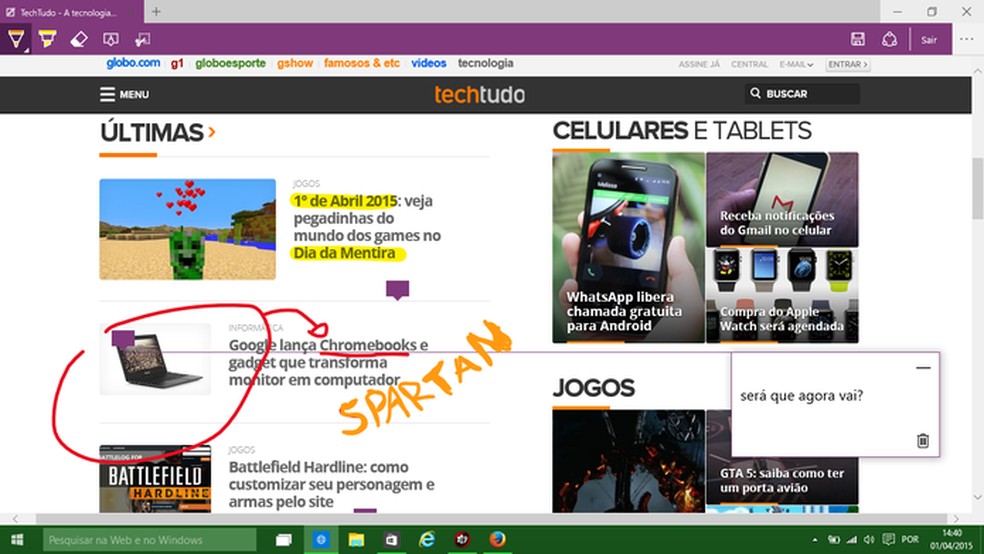Select the typed note comment tool

(x=110, y=40)
